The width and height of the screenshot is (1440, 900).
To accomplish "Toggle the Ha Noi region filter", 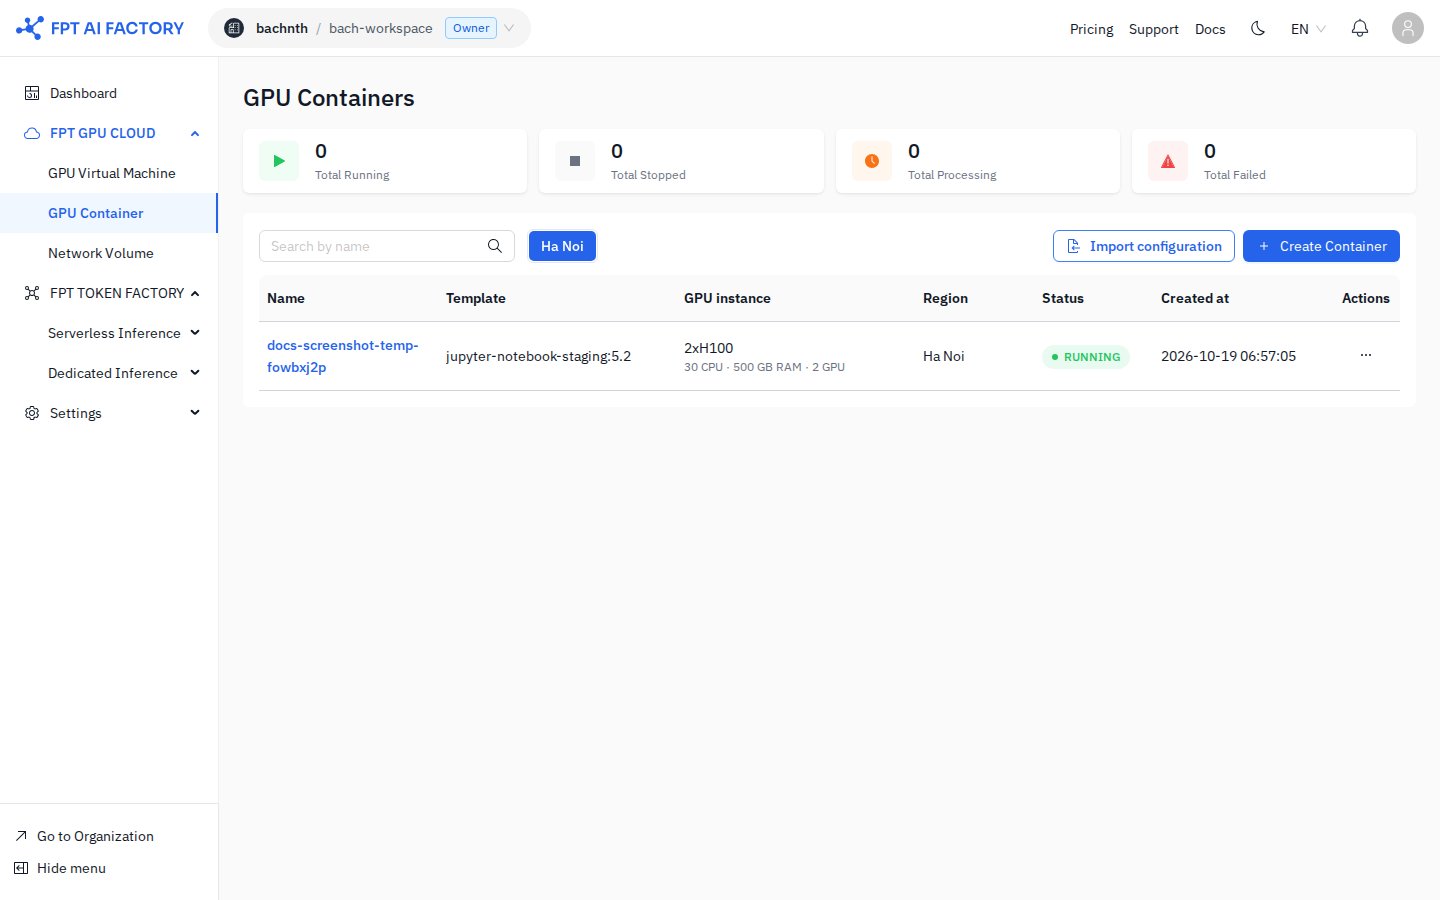I will (x=562, y=246).
